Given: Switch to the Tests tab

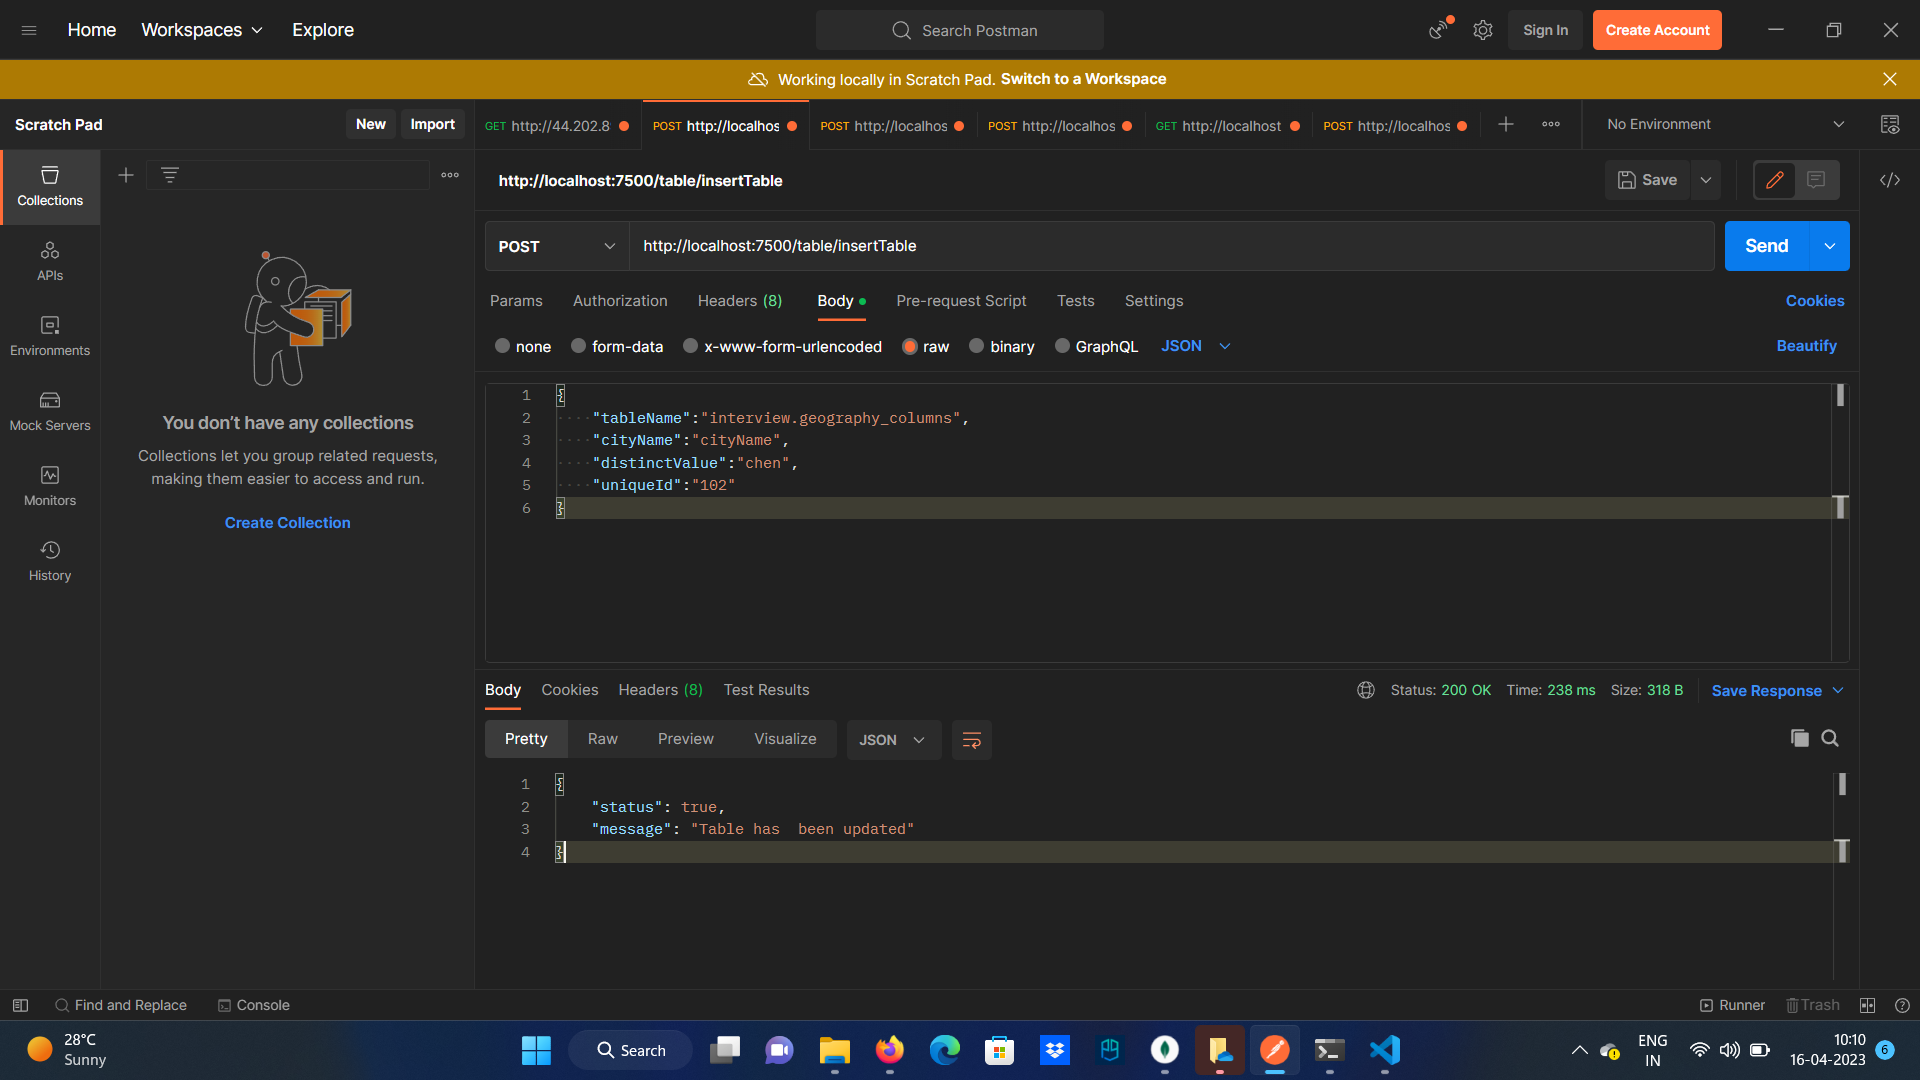Looking at the screenshot, I should 1075,301.
